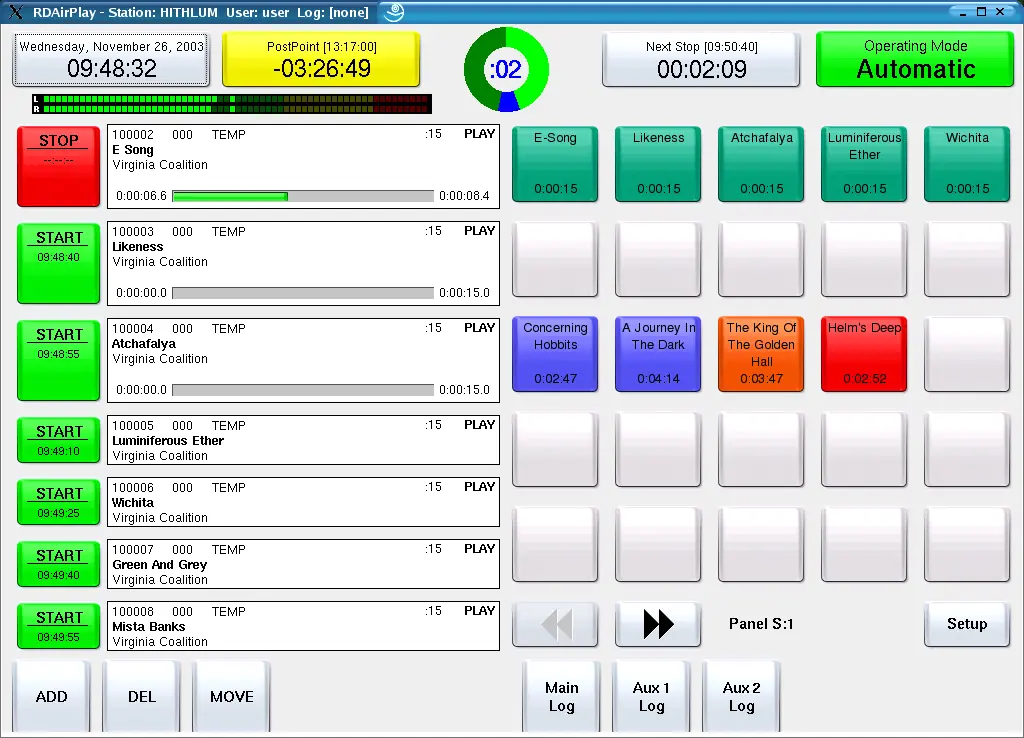1024x738 pixels.
Task: Click the MOVE log button
Action: click(x=231, y=697)
